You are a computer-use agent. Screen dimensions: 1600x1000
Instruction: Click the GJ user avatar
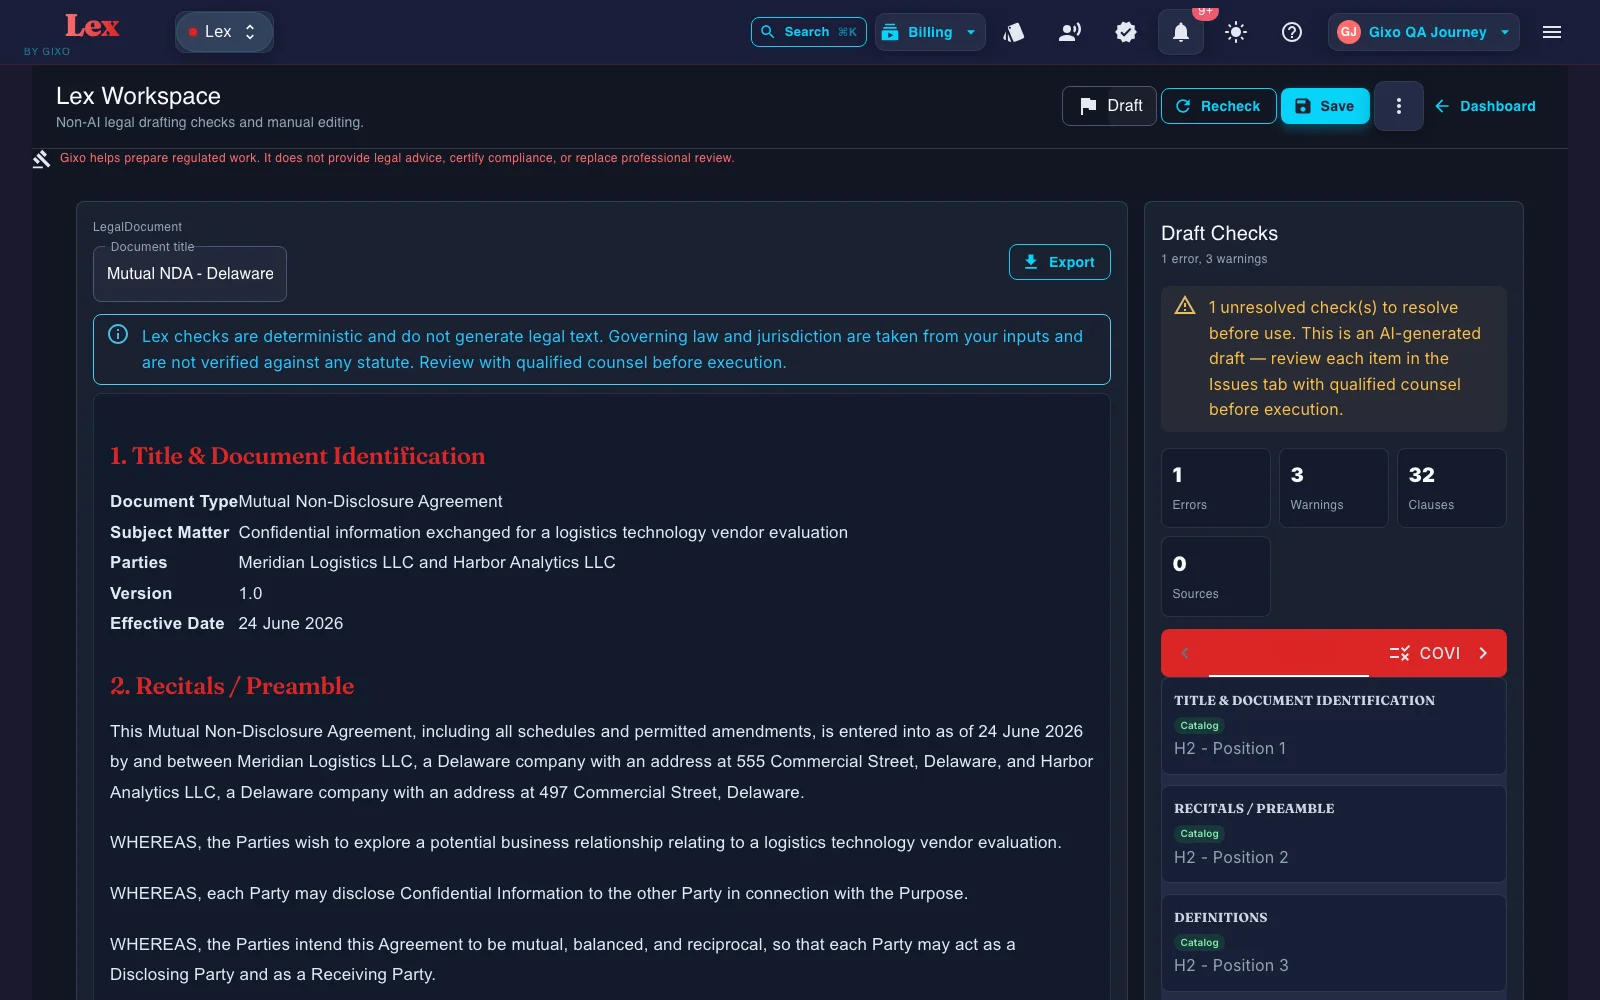click(1348, 32)
